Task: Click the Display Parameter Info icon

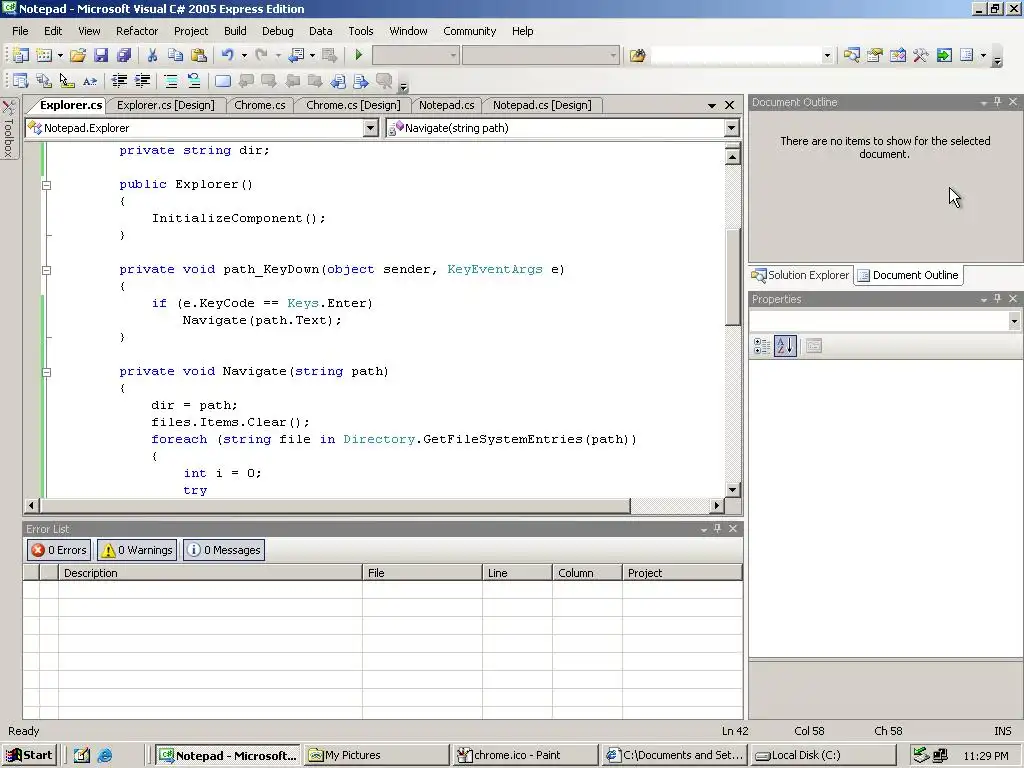Action: tap(44, 81)
